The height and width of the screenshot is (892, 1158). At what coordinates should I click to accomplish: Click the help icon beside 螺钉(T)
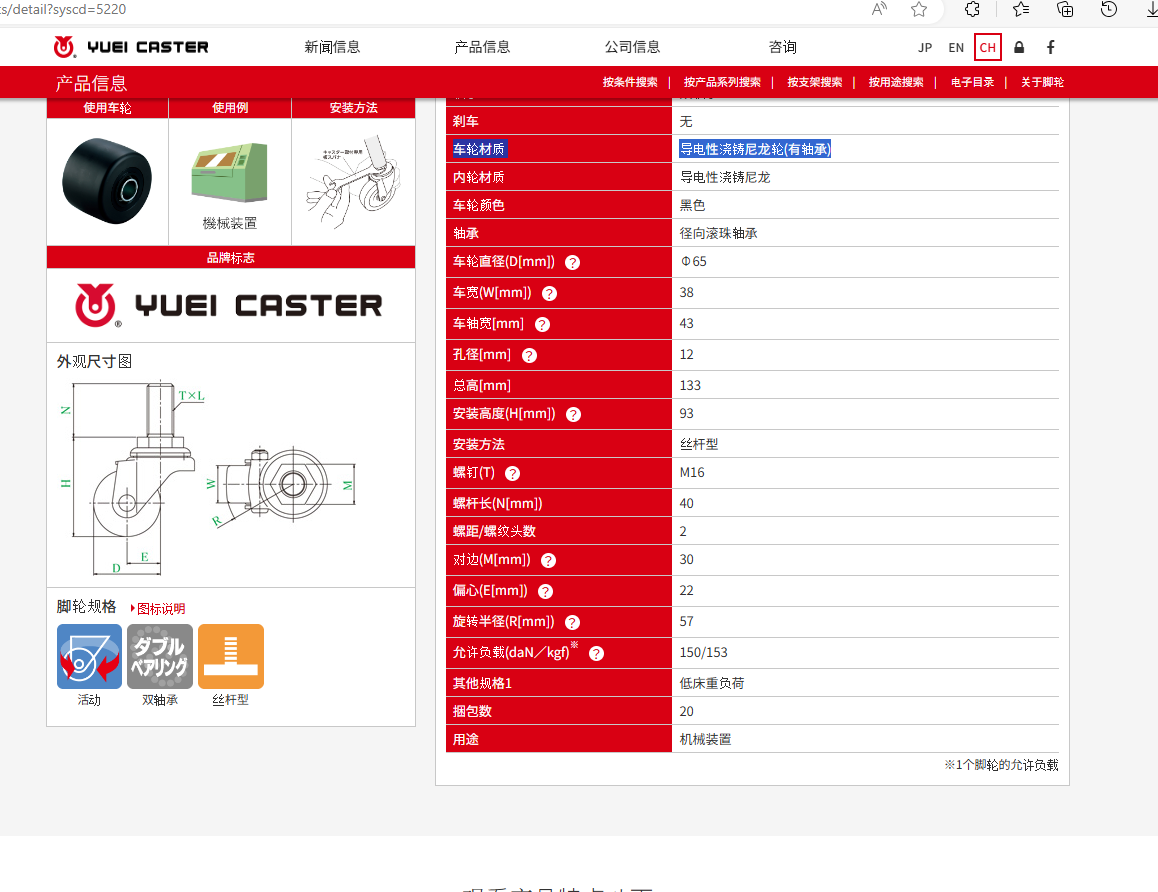pyautogui.click(x=512, y=473)
